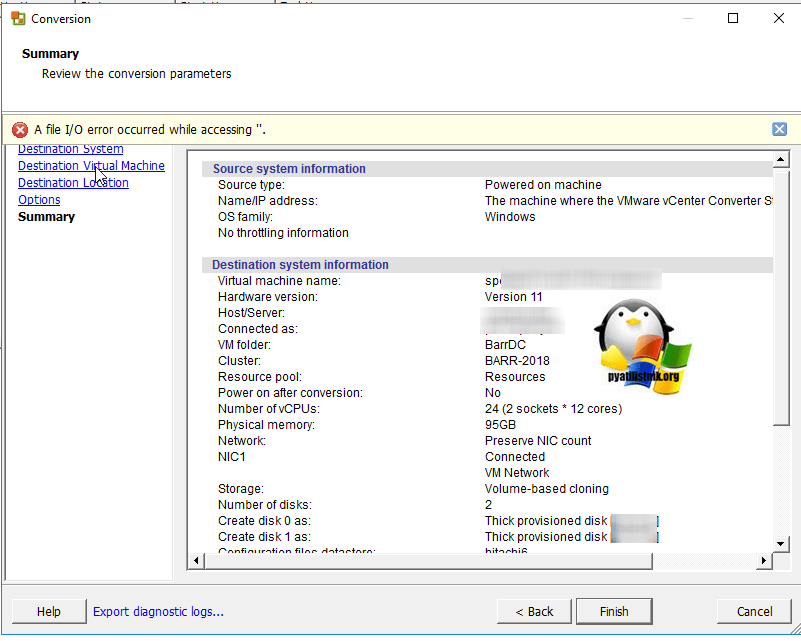Click the 'OS family:' label

245,217
